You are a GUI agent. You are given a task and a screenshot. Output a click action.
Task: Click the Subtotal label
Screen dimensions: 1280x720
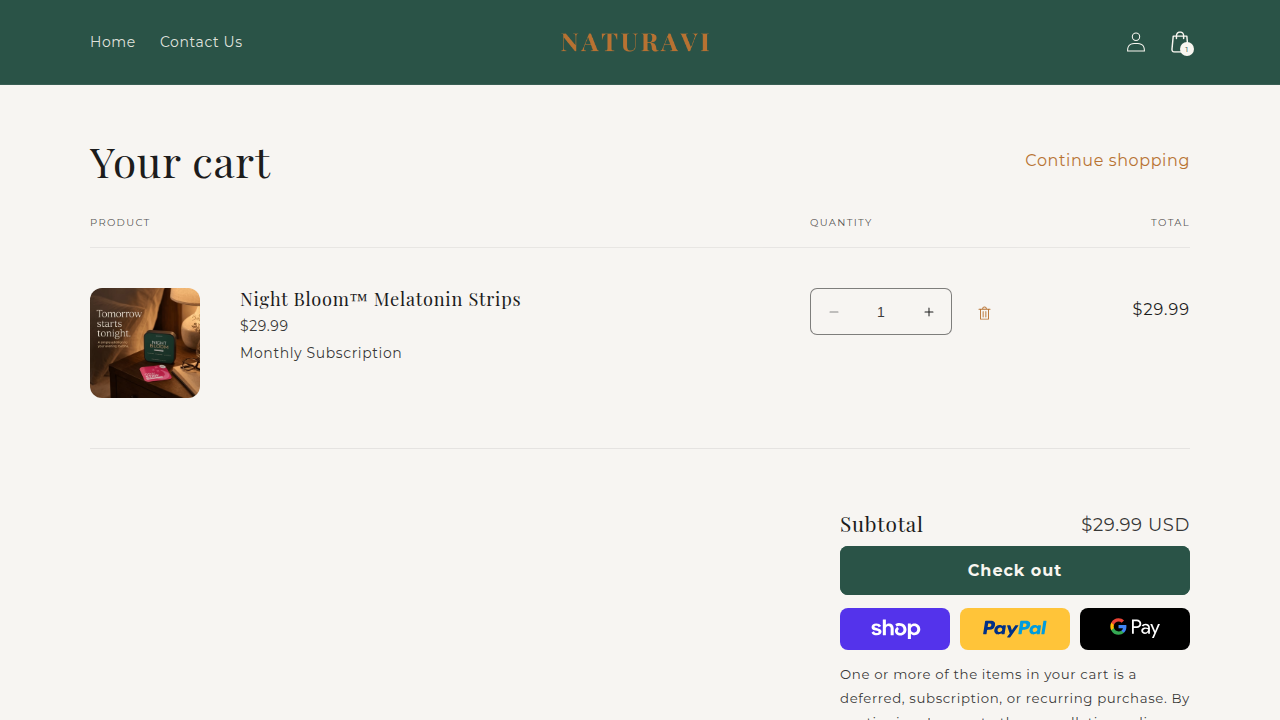click(x=881, y=525)
